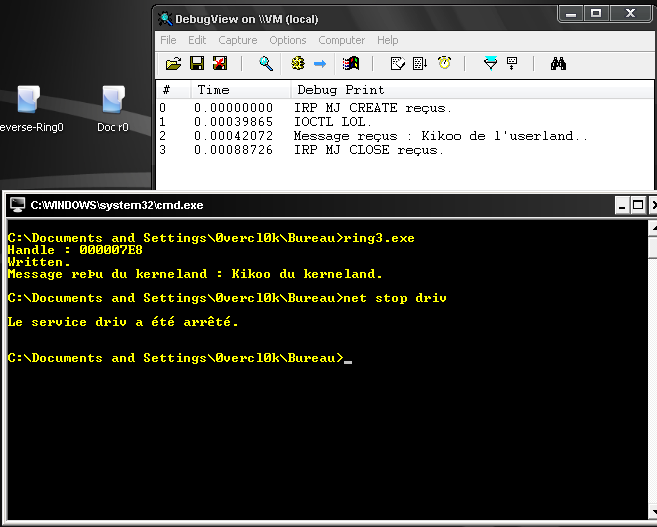Click the magnifier Capture toggle icon
Image resolution: width=657 pixels, height=527 pixels.
266,64
